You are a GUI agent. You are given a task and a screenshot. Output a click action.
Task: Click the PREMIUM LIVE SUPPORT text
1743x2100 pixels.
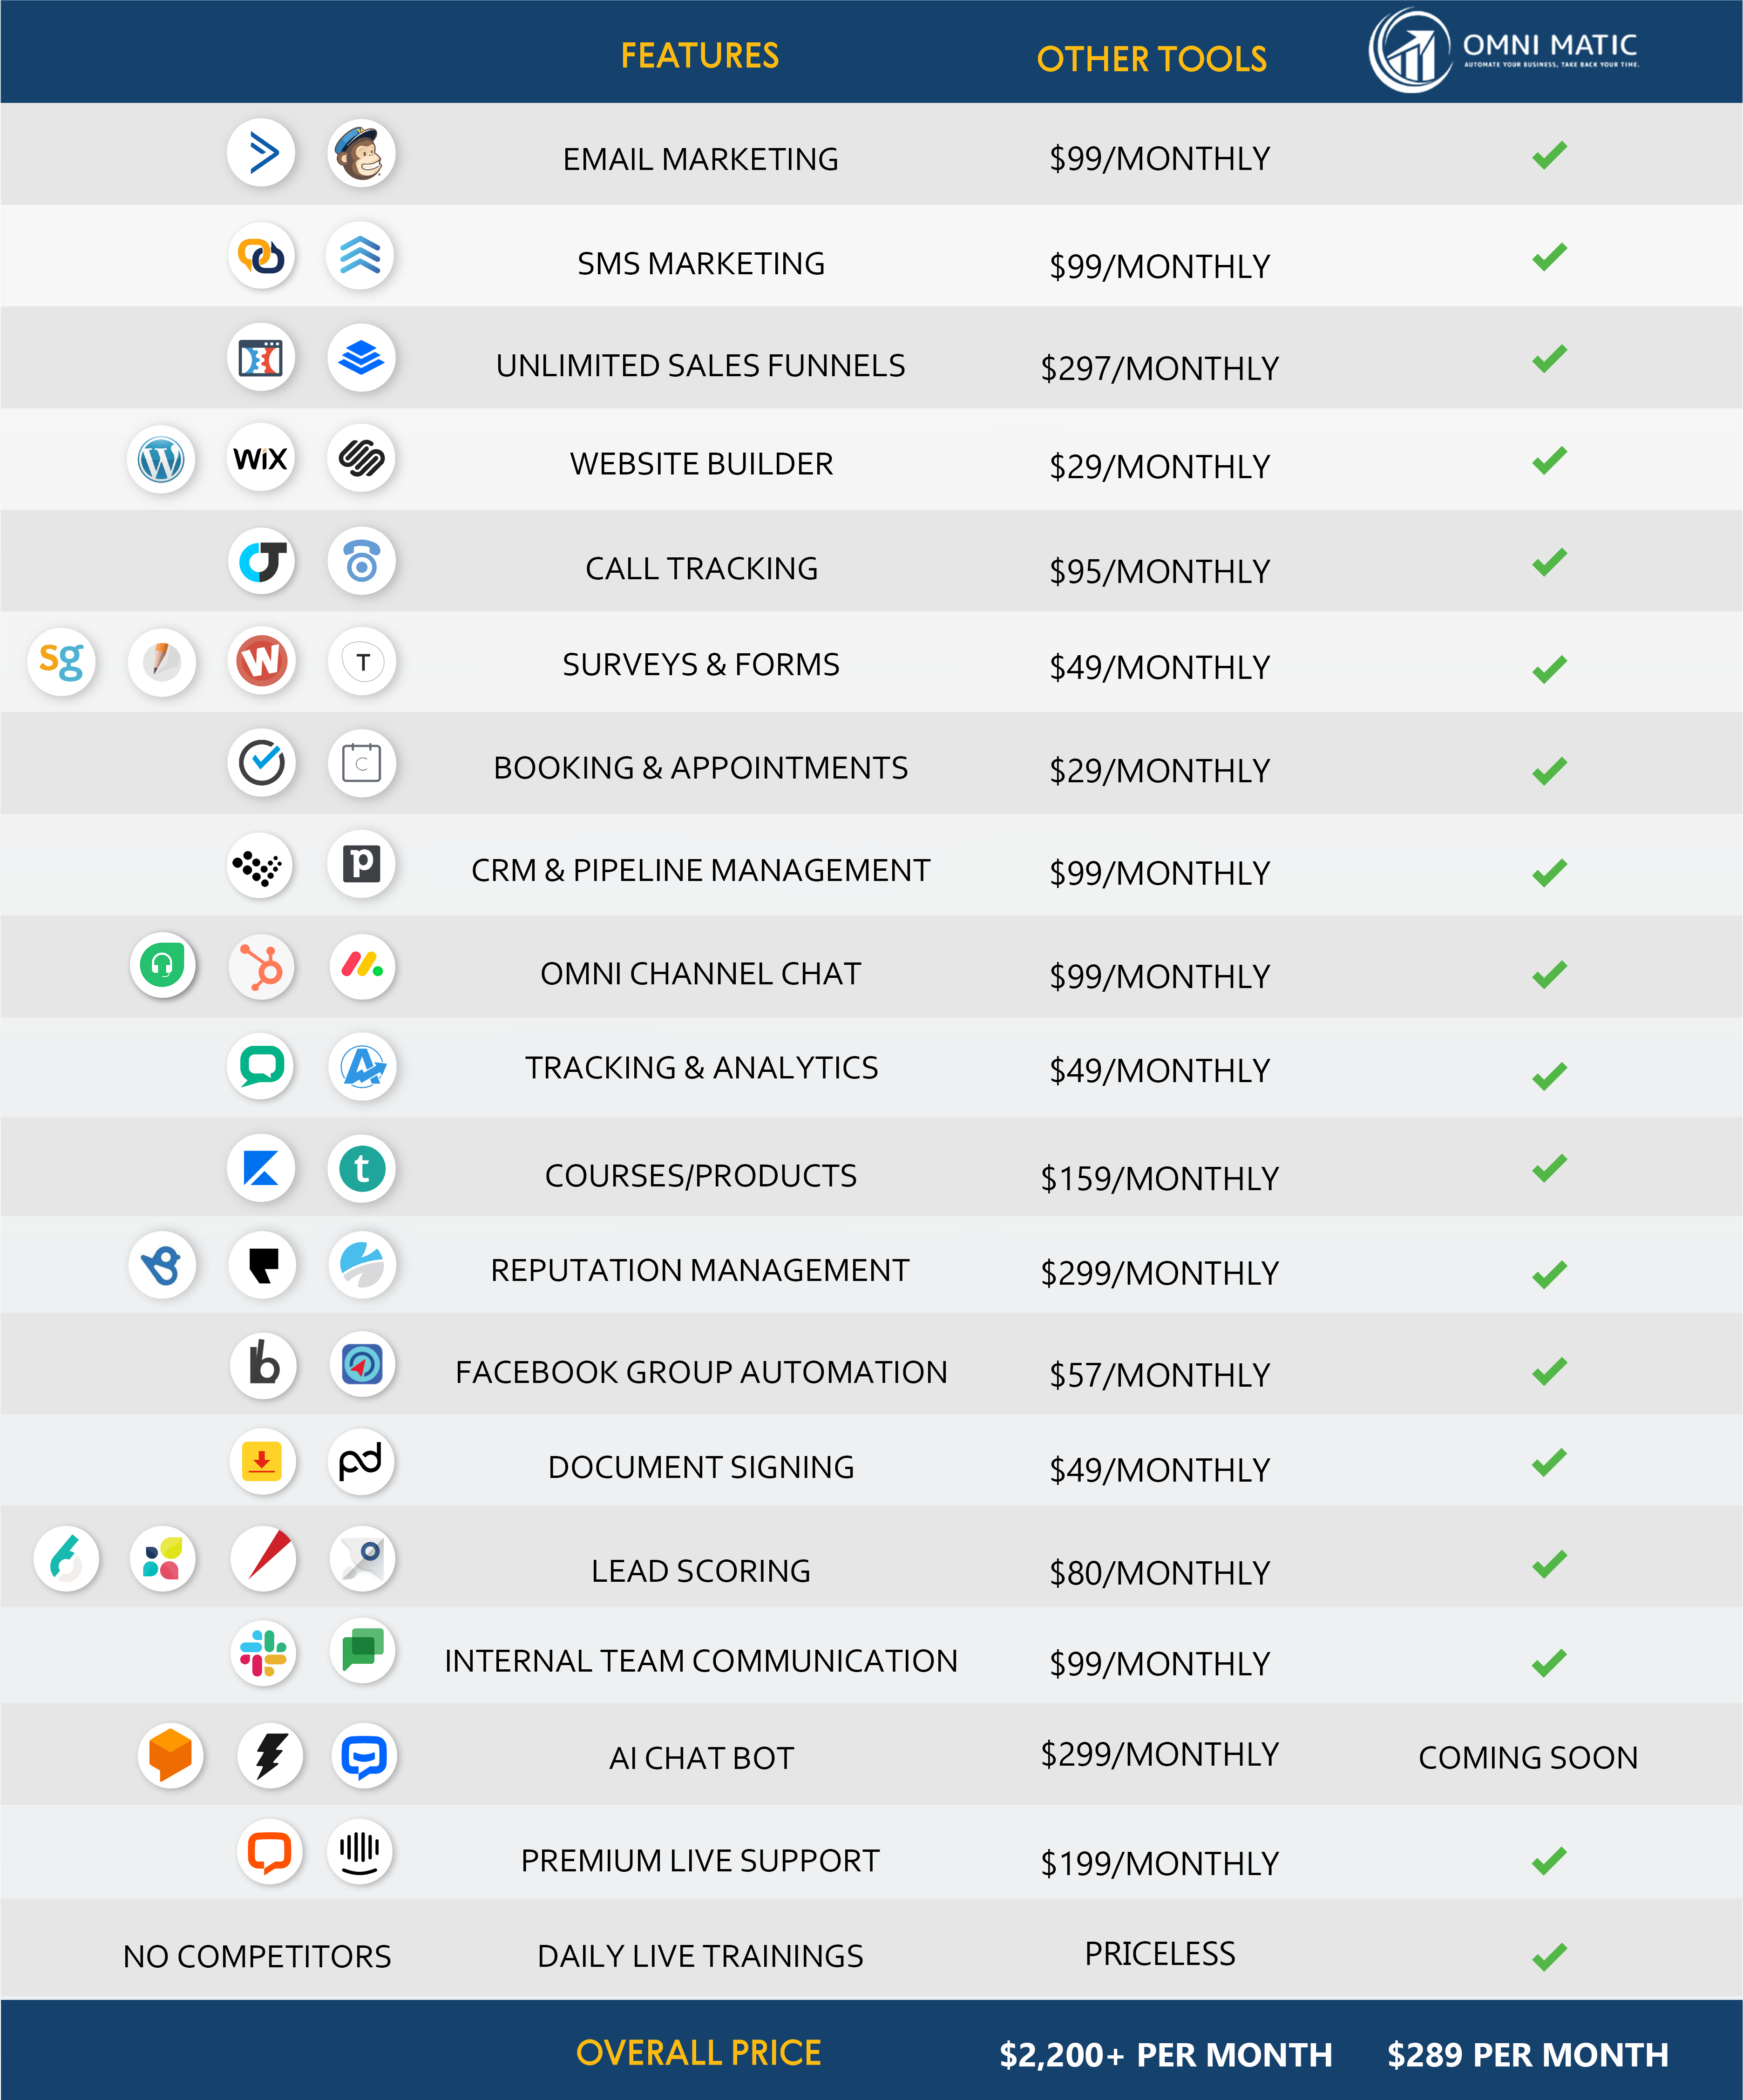click(x=700, y=1861)
